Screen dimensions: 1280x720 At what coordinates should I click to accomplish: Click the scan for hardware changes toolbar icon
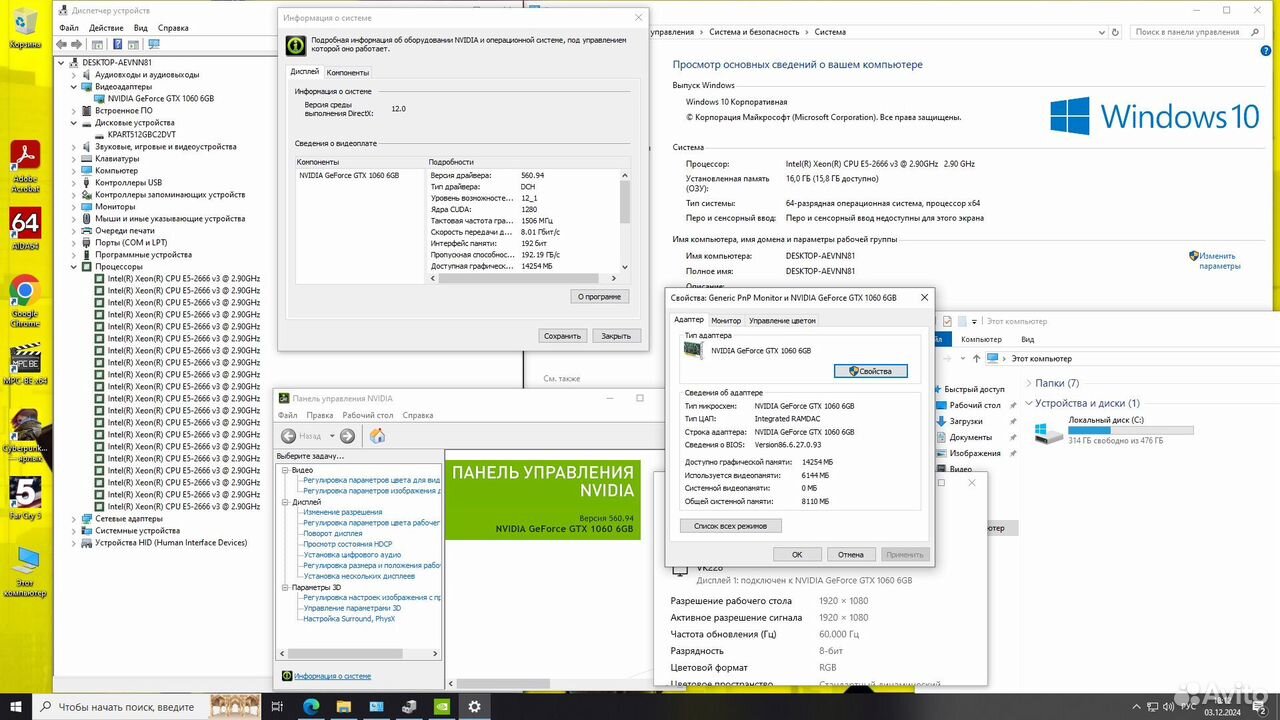pos(154,44)
